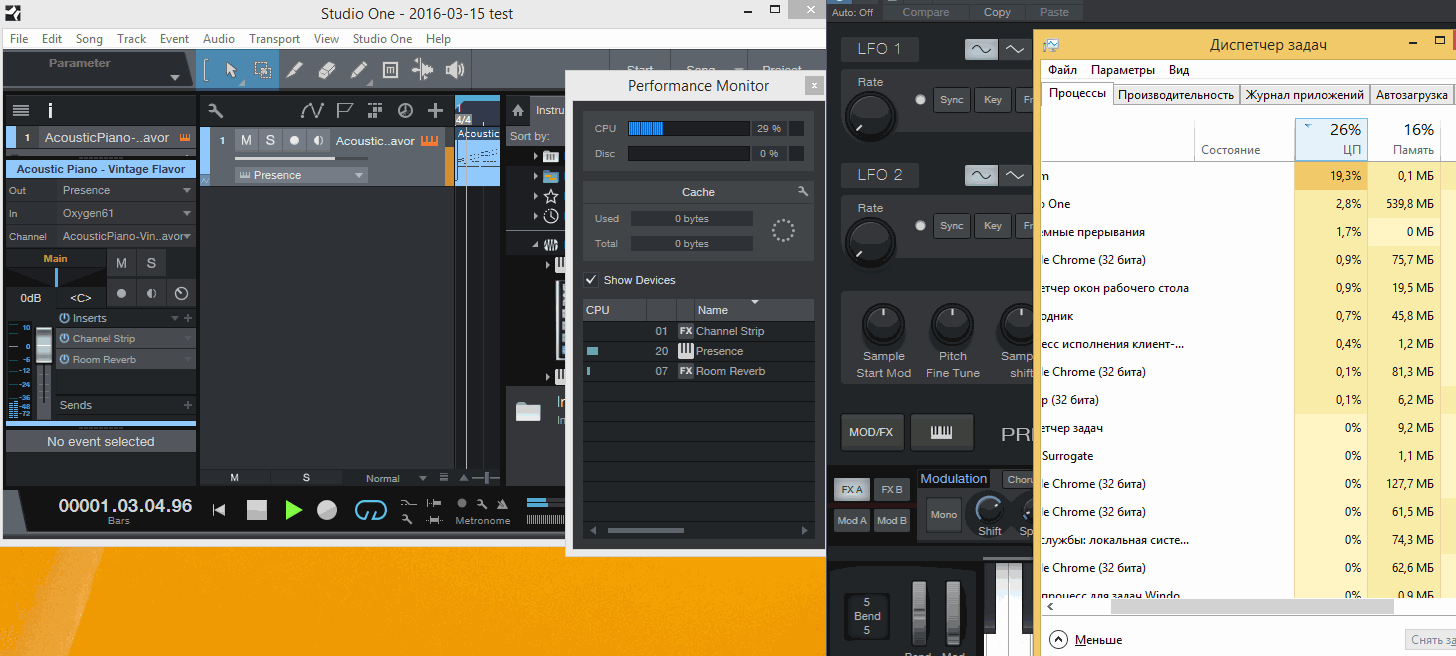Open Channel Strip insert dropdown arrow
Viewport: 1456px width, 656px height.
click(187, 339)
